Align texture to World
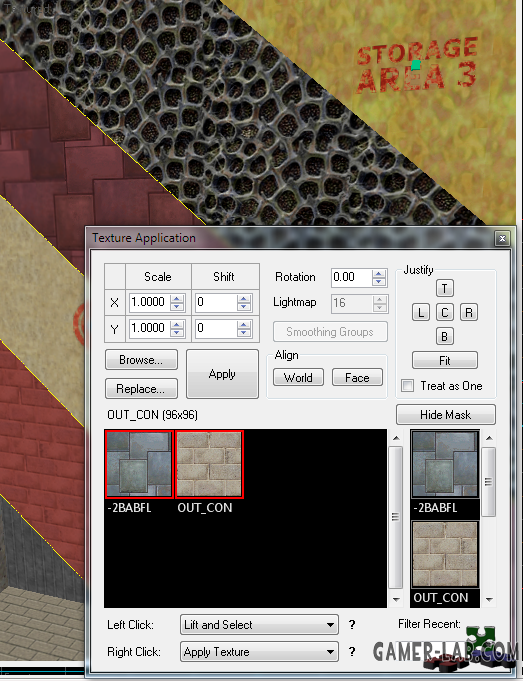The height and width of the screenshot is (681, 523). coord(298,377)
